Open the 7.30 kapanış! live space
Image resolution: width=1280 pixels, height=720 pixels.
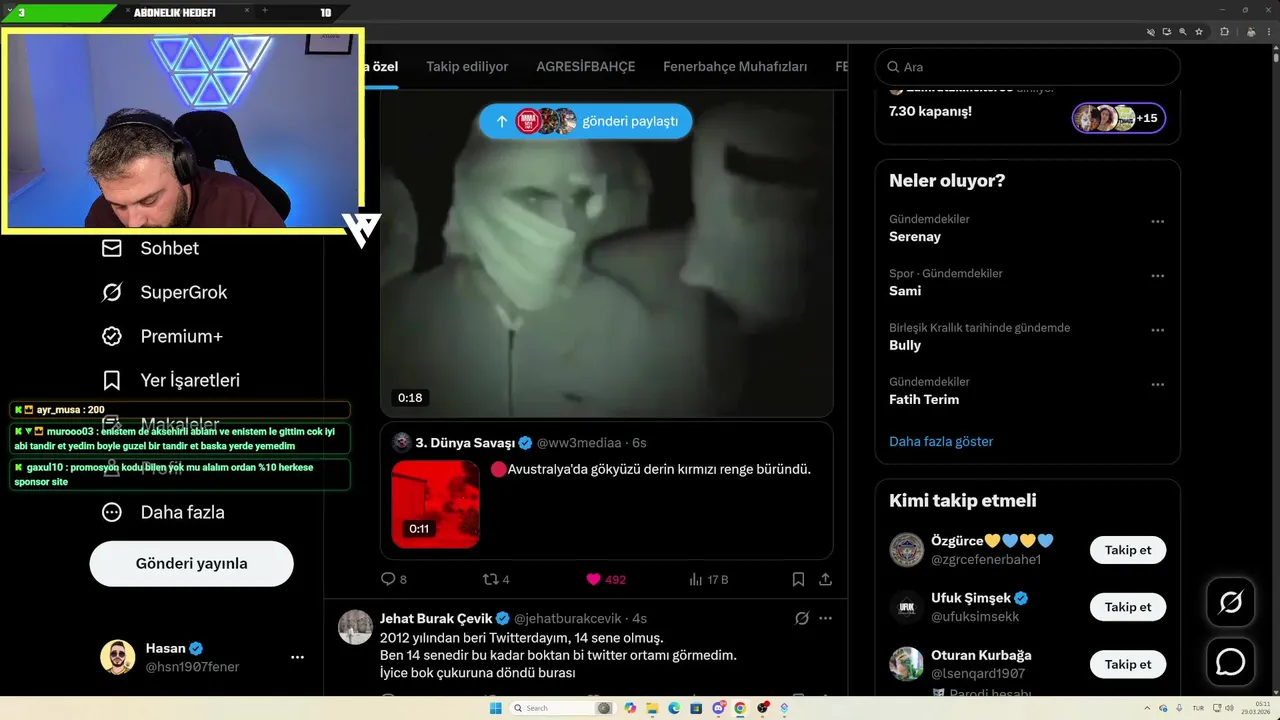click(x=930, y=111)
